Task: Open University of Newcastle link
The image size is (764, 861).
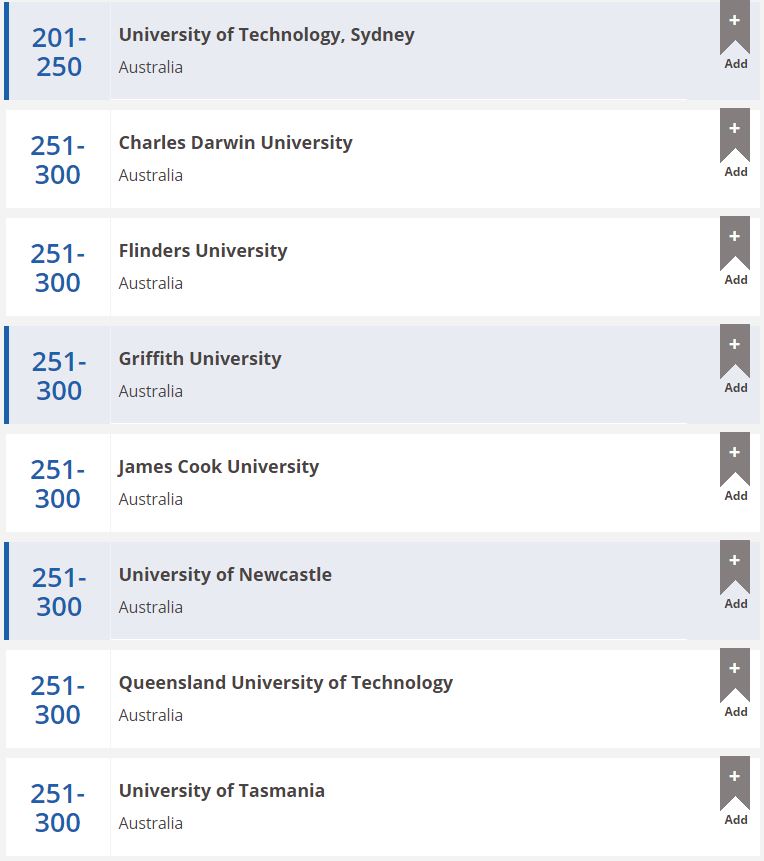Action: click(225, 575)
